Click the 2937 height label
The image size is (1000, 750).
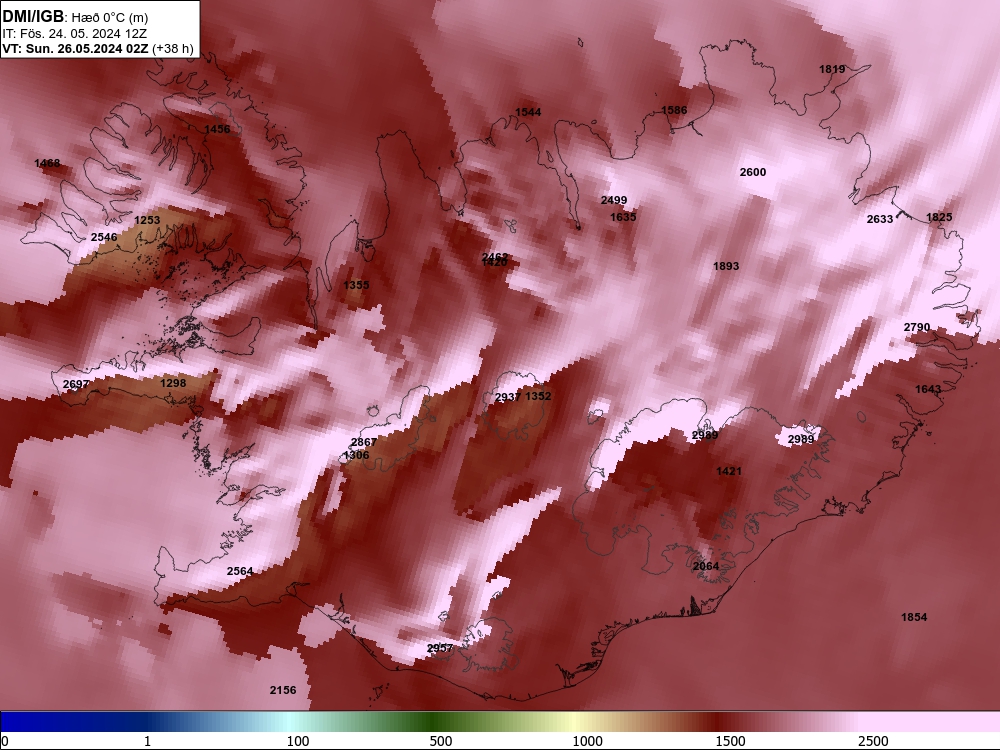click(x=508, y=397)
